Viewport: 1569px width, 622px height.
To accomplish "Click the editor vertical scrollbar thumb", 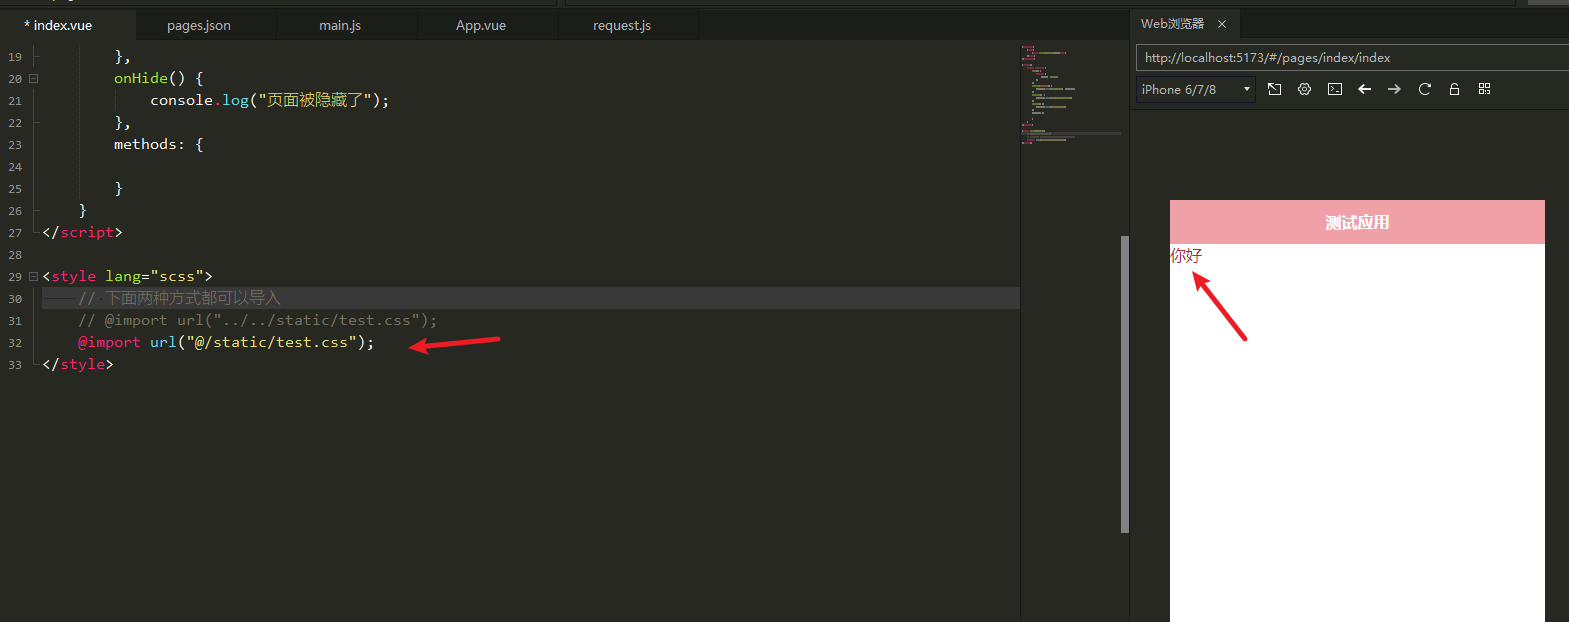I will pos(1125,384).
